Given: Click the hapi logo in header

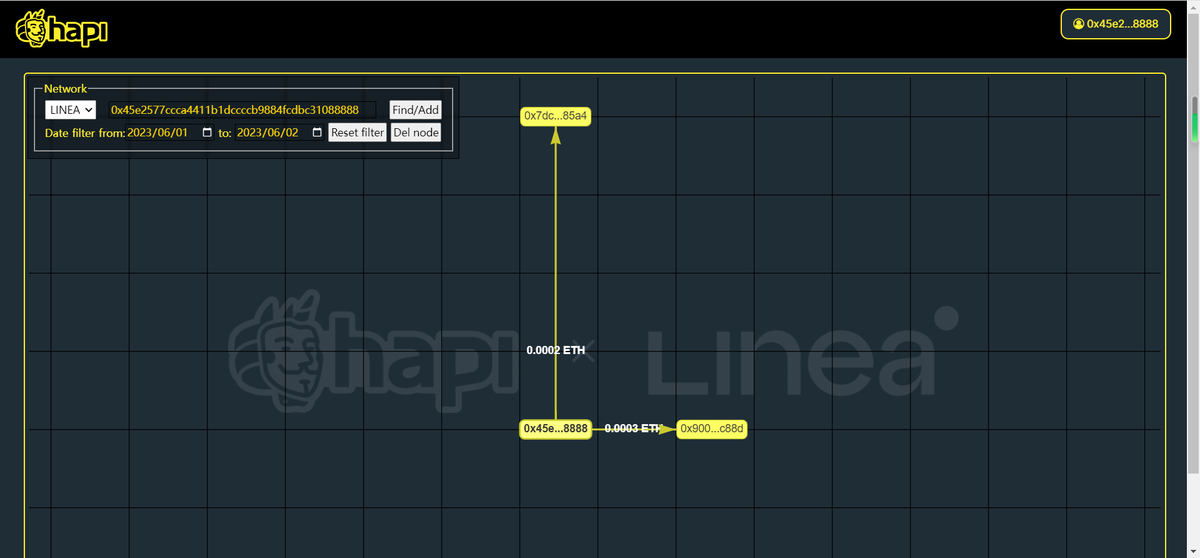Looking at the screenshot, I should tap(61, 29).
